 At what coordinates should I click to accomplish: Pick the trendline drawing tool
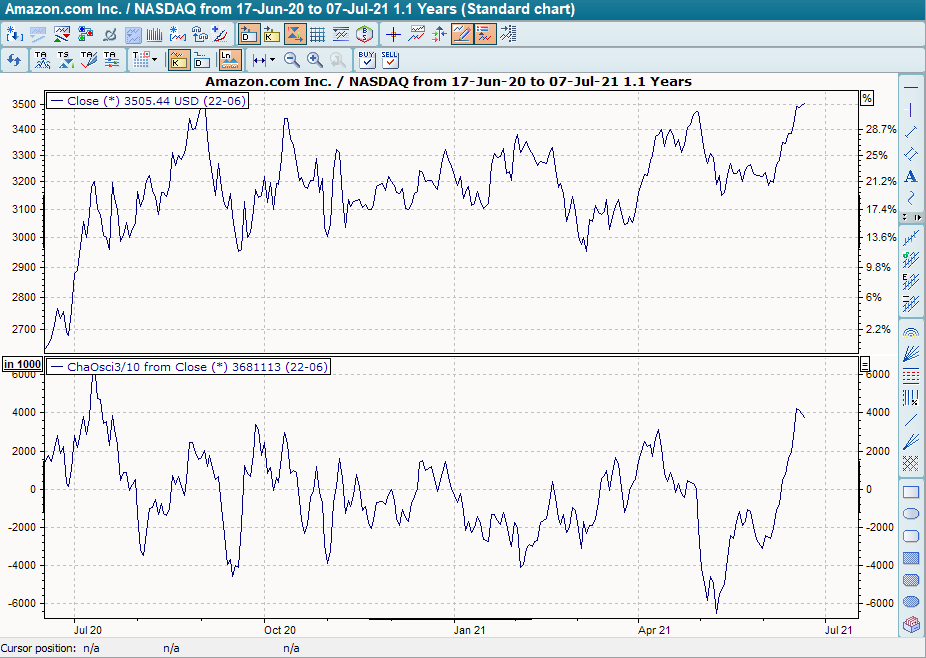911,132
